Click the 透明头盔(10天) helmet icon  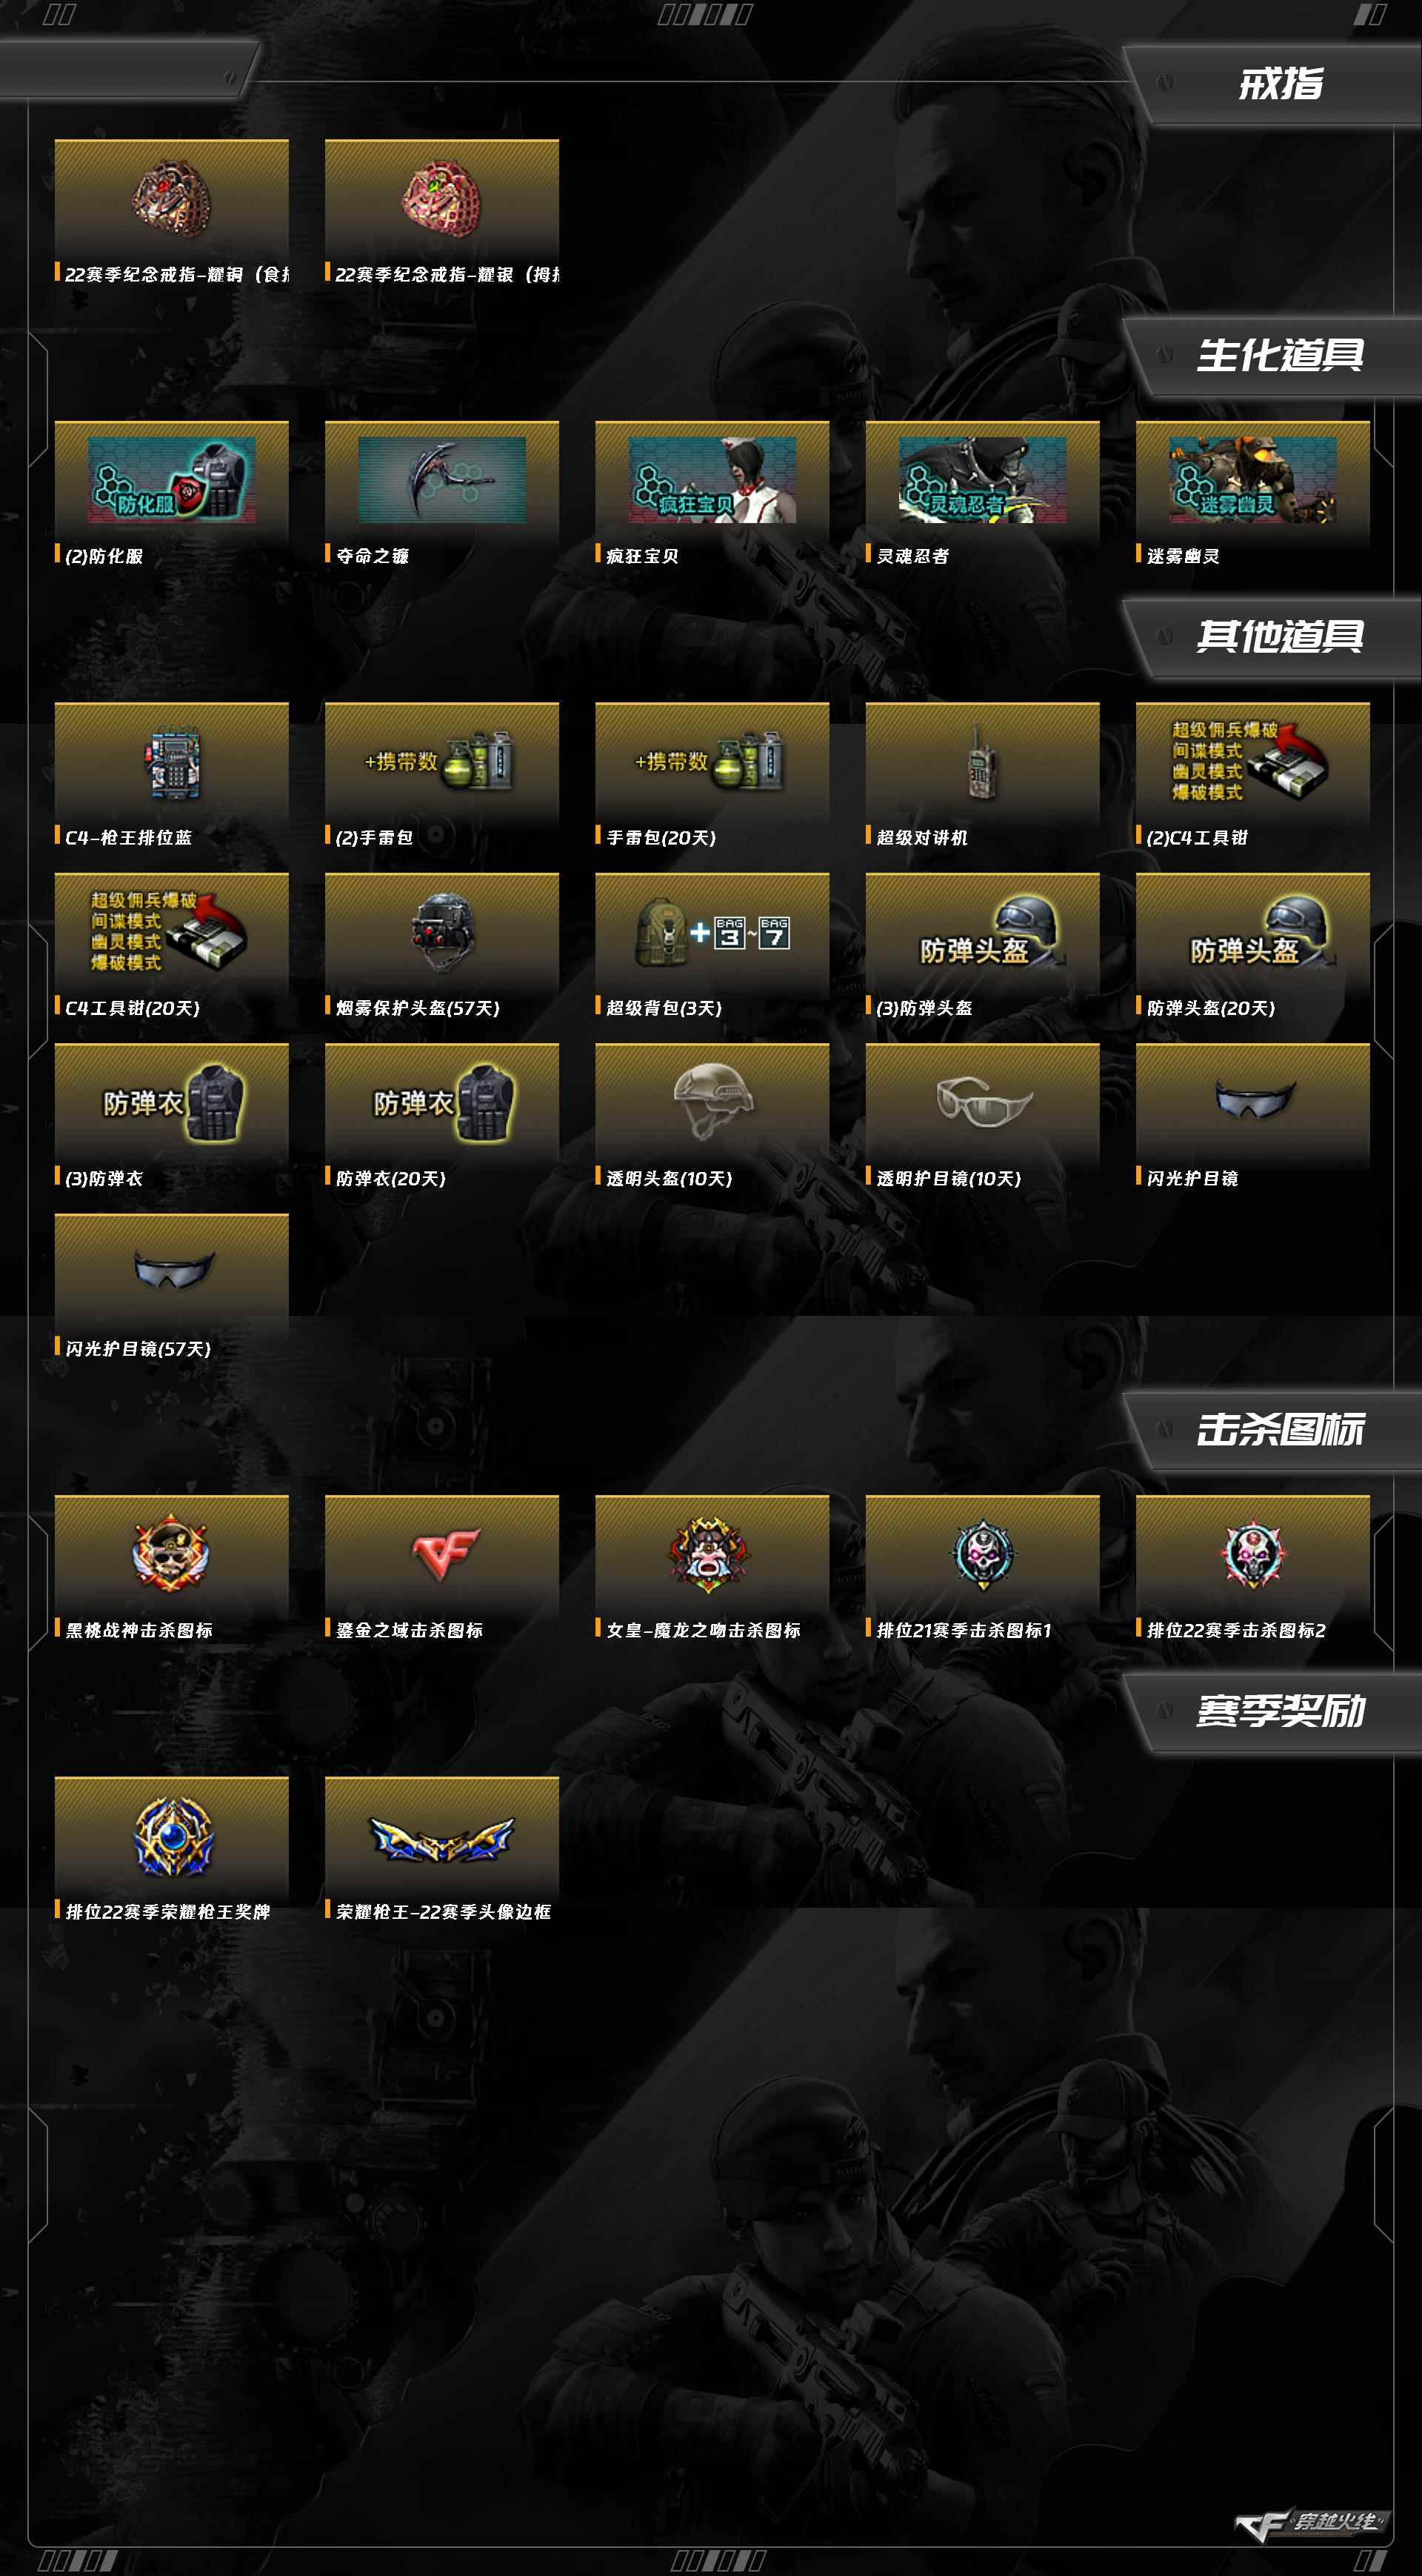click(711, 1100)
